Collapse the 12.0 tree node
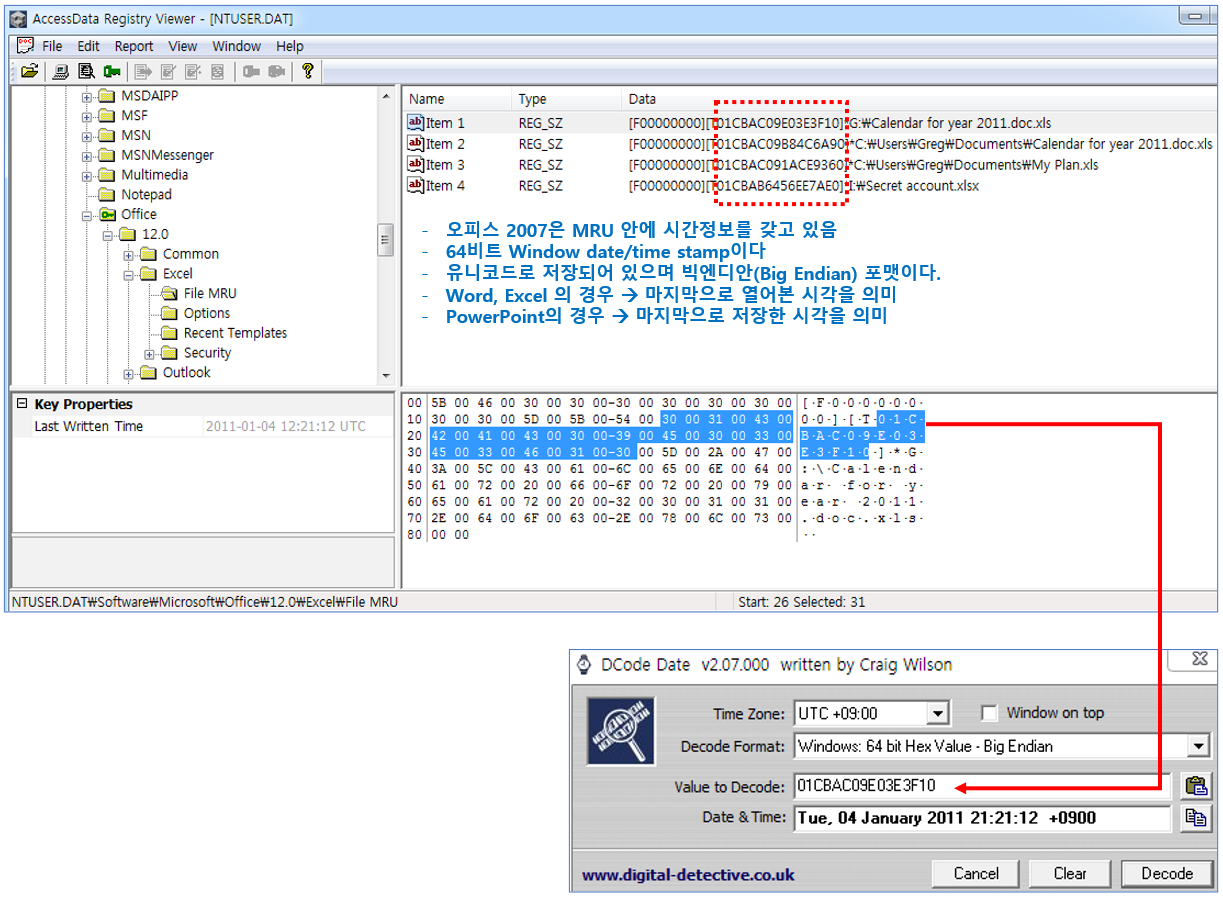This screenshot has width=1223, height=898. click(x=108, y=235)
